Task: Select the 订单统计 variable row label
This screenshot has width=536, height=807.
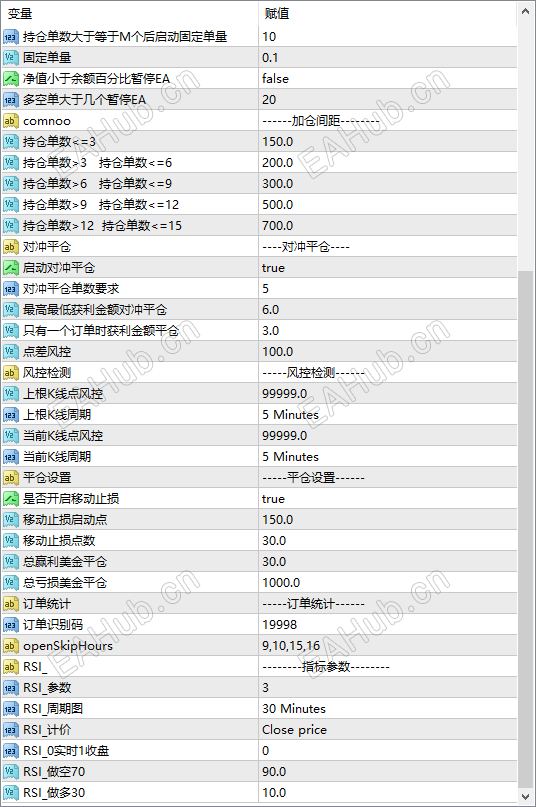Action: pyautogui.click(x=47, y=604)
